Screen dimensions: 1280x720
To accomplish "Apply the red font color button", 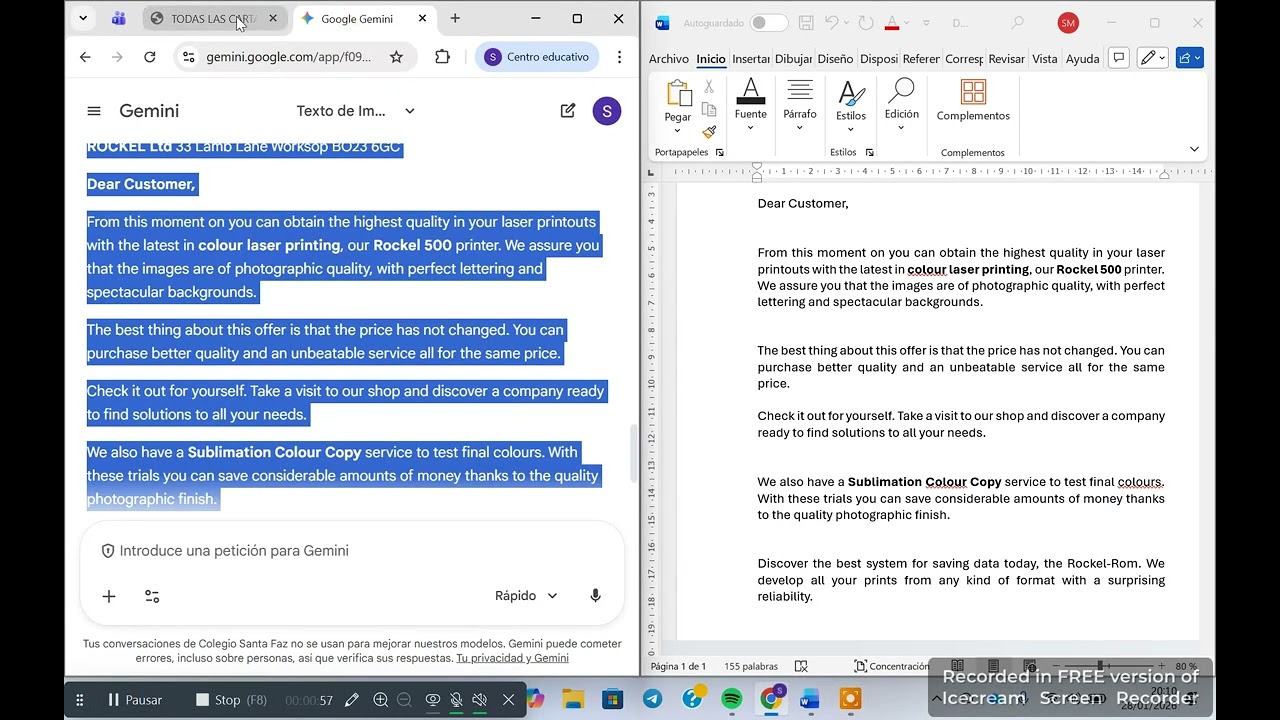I will (893, 23).
